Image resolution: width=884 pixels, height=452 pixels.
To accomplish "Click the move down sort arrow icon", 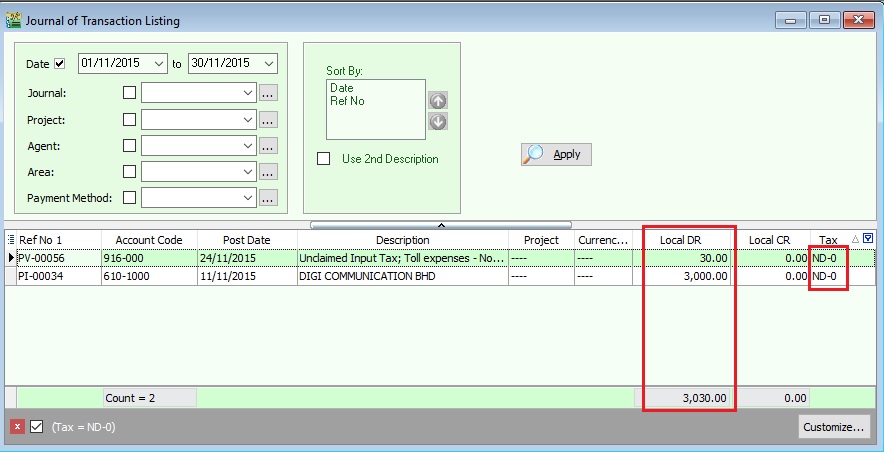I will click(x=438, y=122).
